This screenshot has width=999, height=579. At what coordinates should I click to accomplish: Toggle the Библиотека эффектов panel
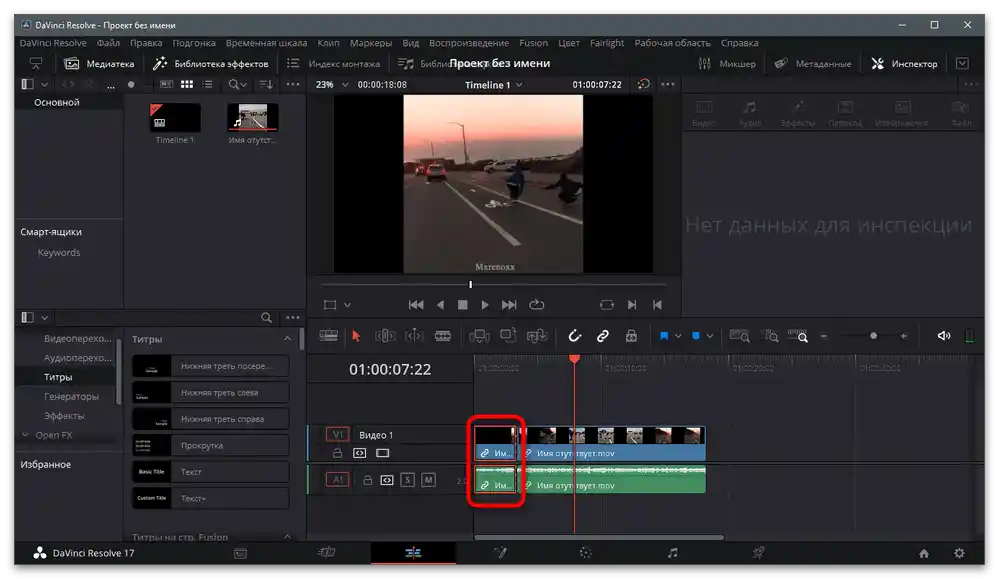pyautogui.click(x=212, y=64)
